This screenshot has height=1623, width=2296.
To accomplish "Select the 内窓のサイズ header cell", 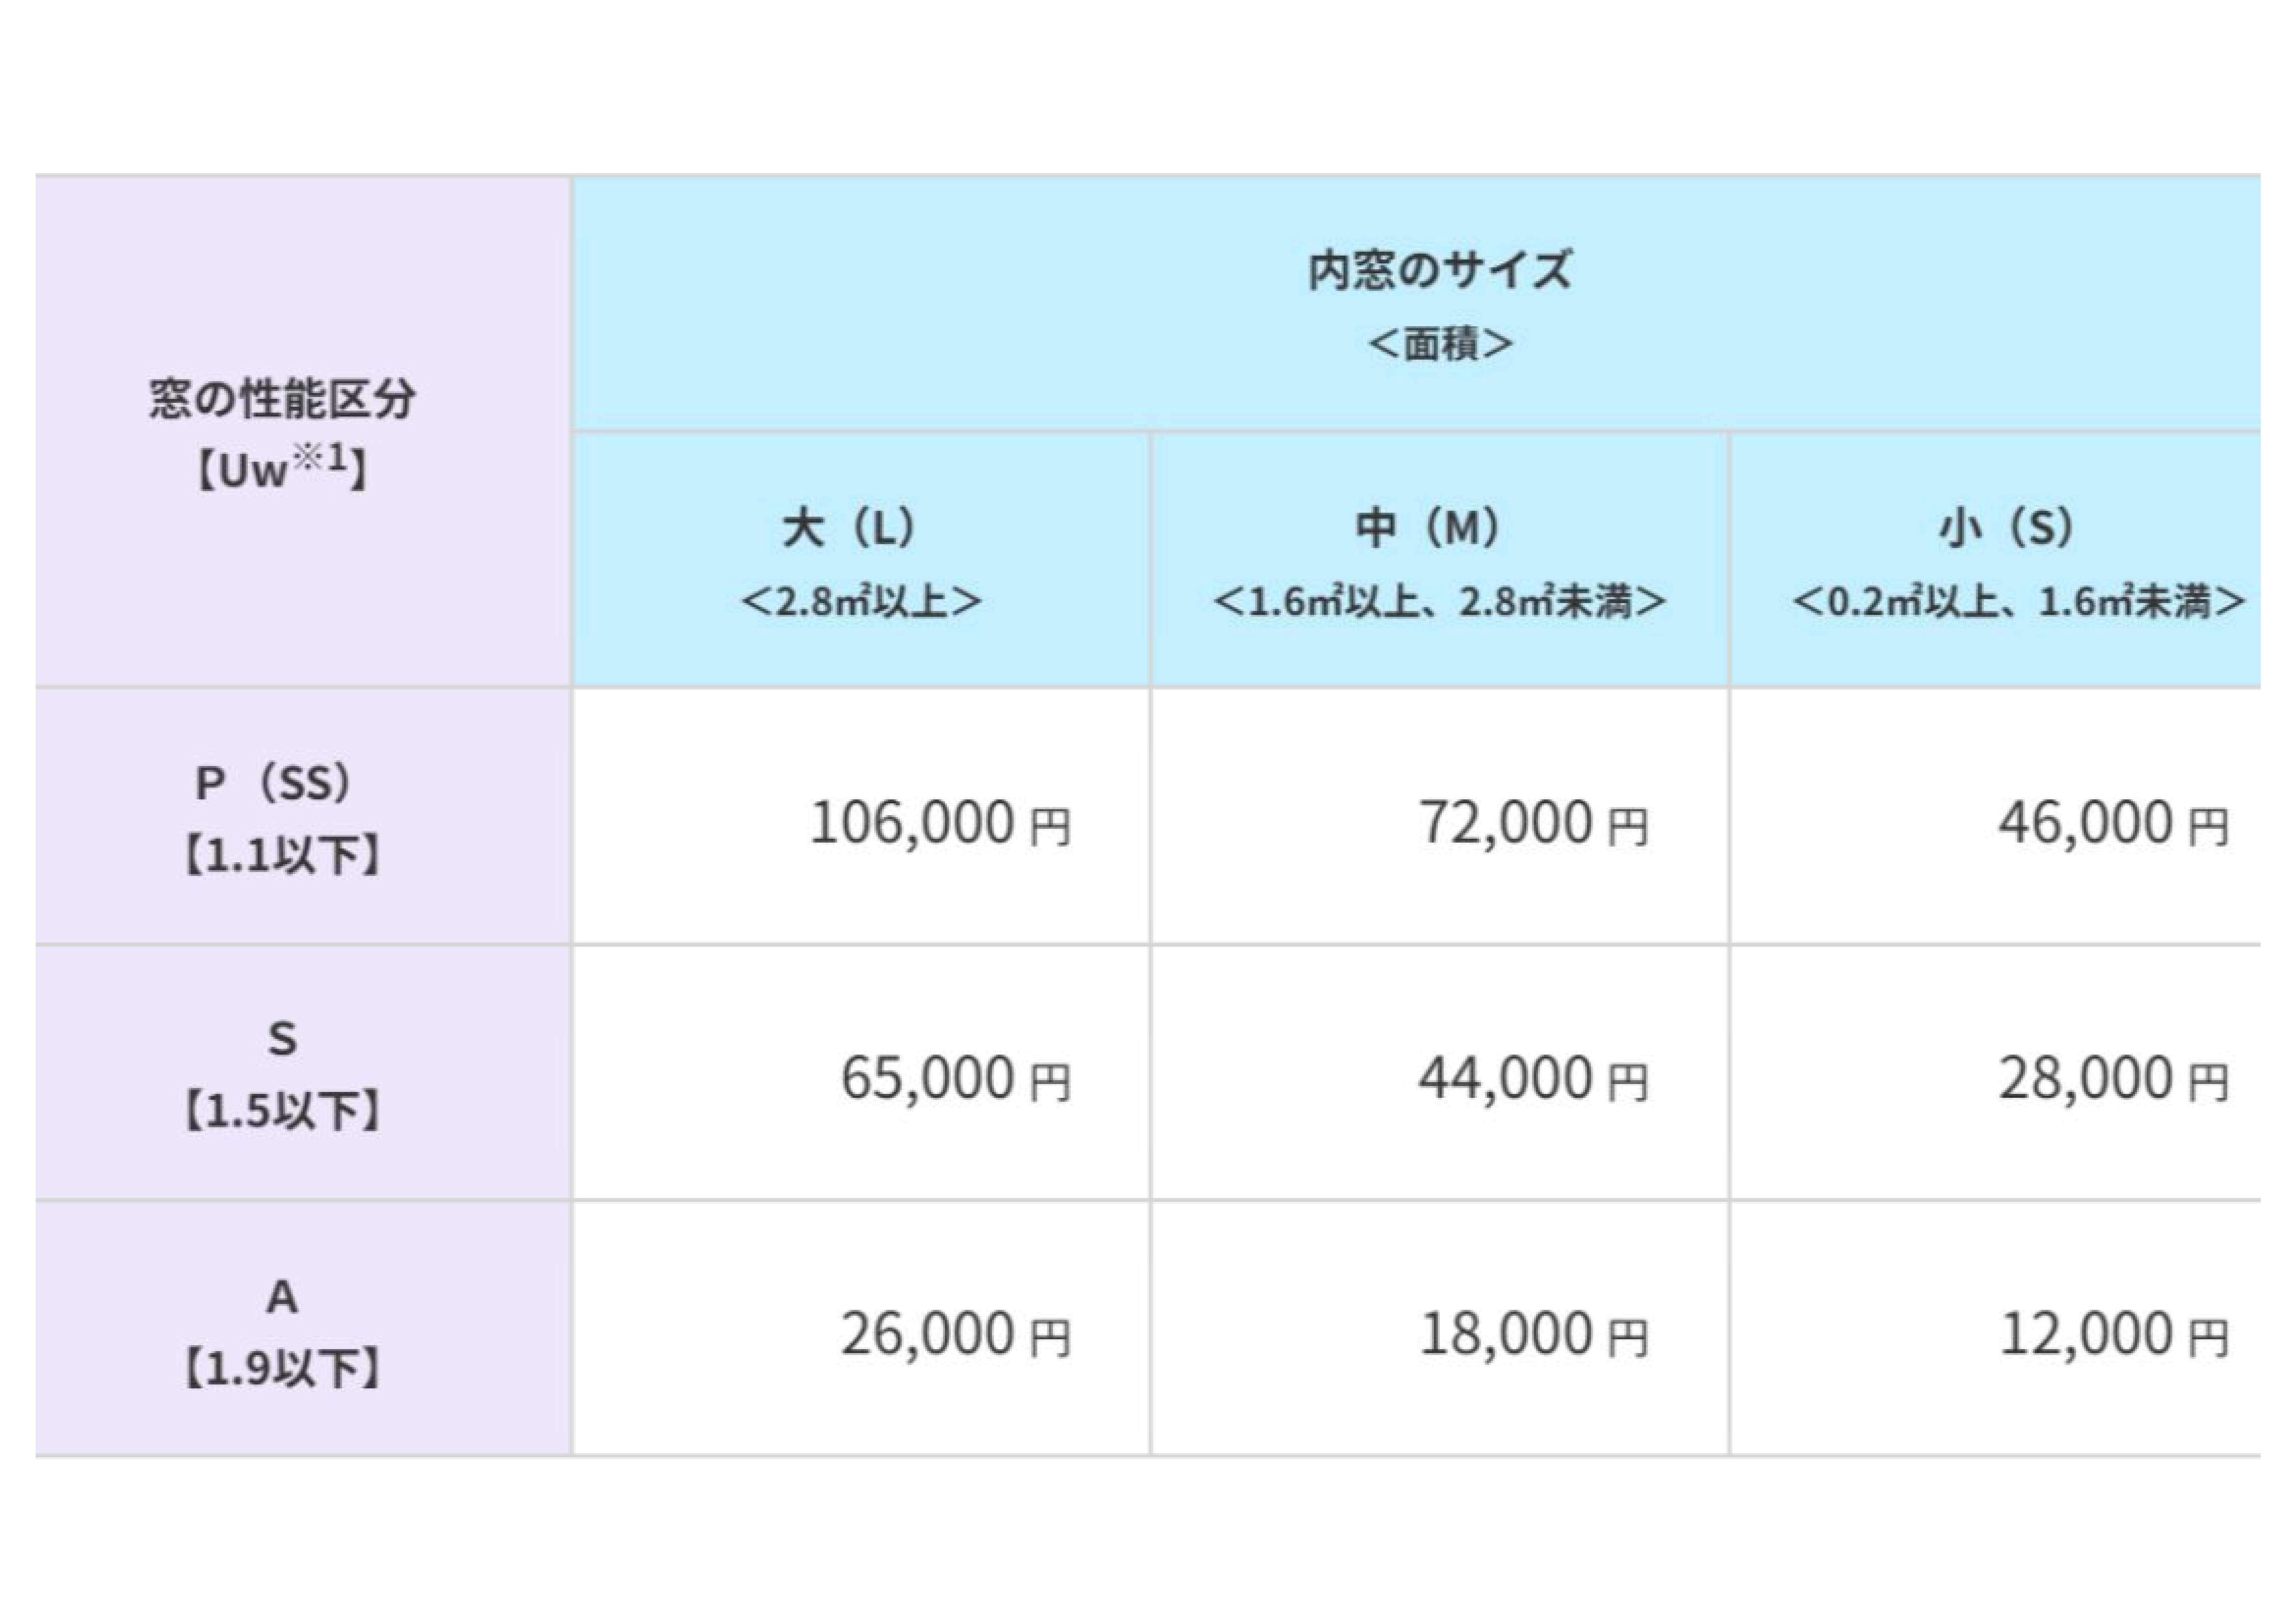I will tap(1416, 304).
